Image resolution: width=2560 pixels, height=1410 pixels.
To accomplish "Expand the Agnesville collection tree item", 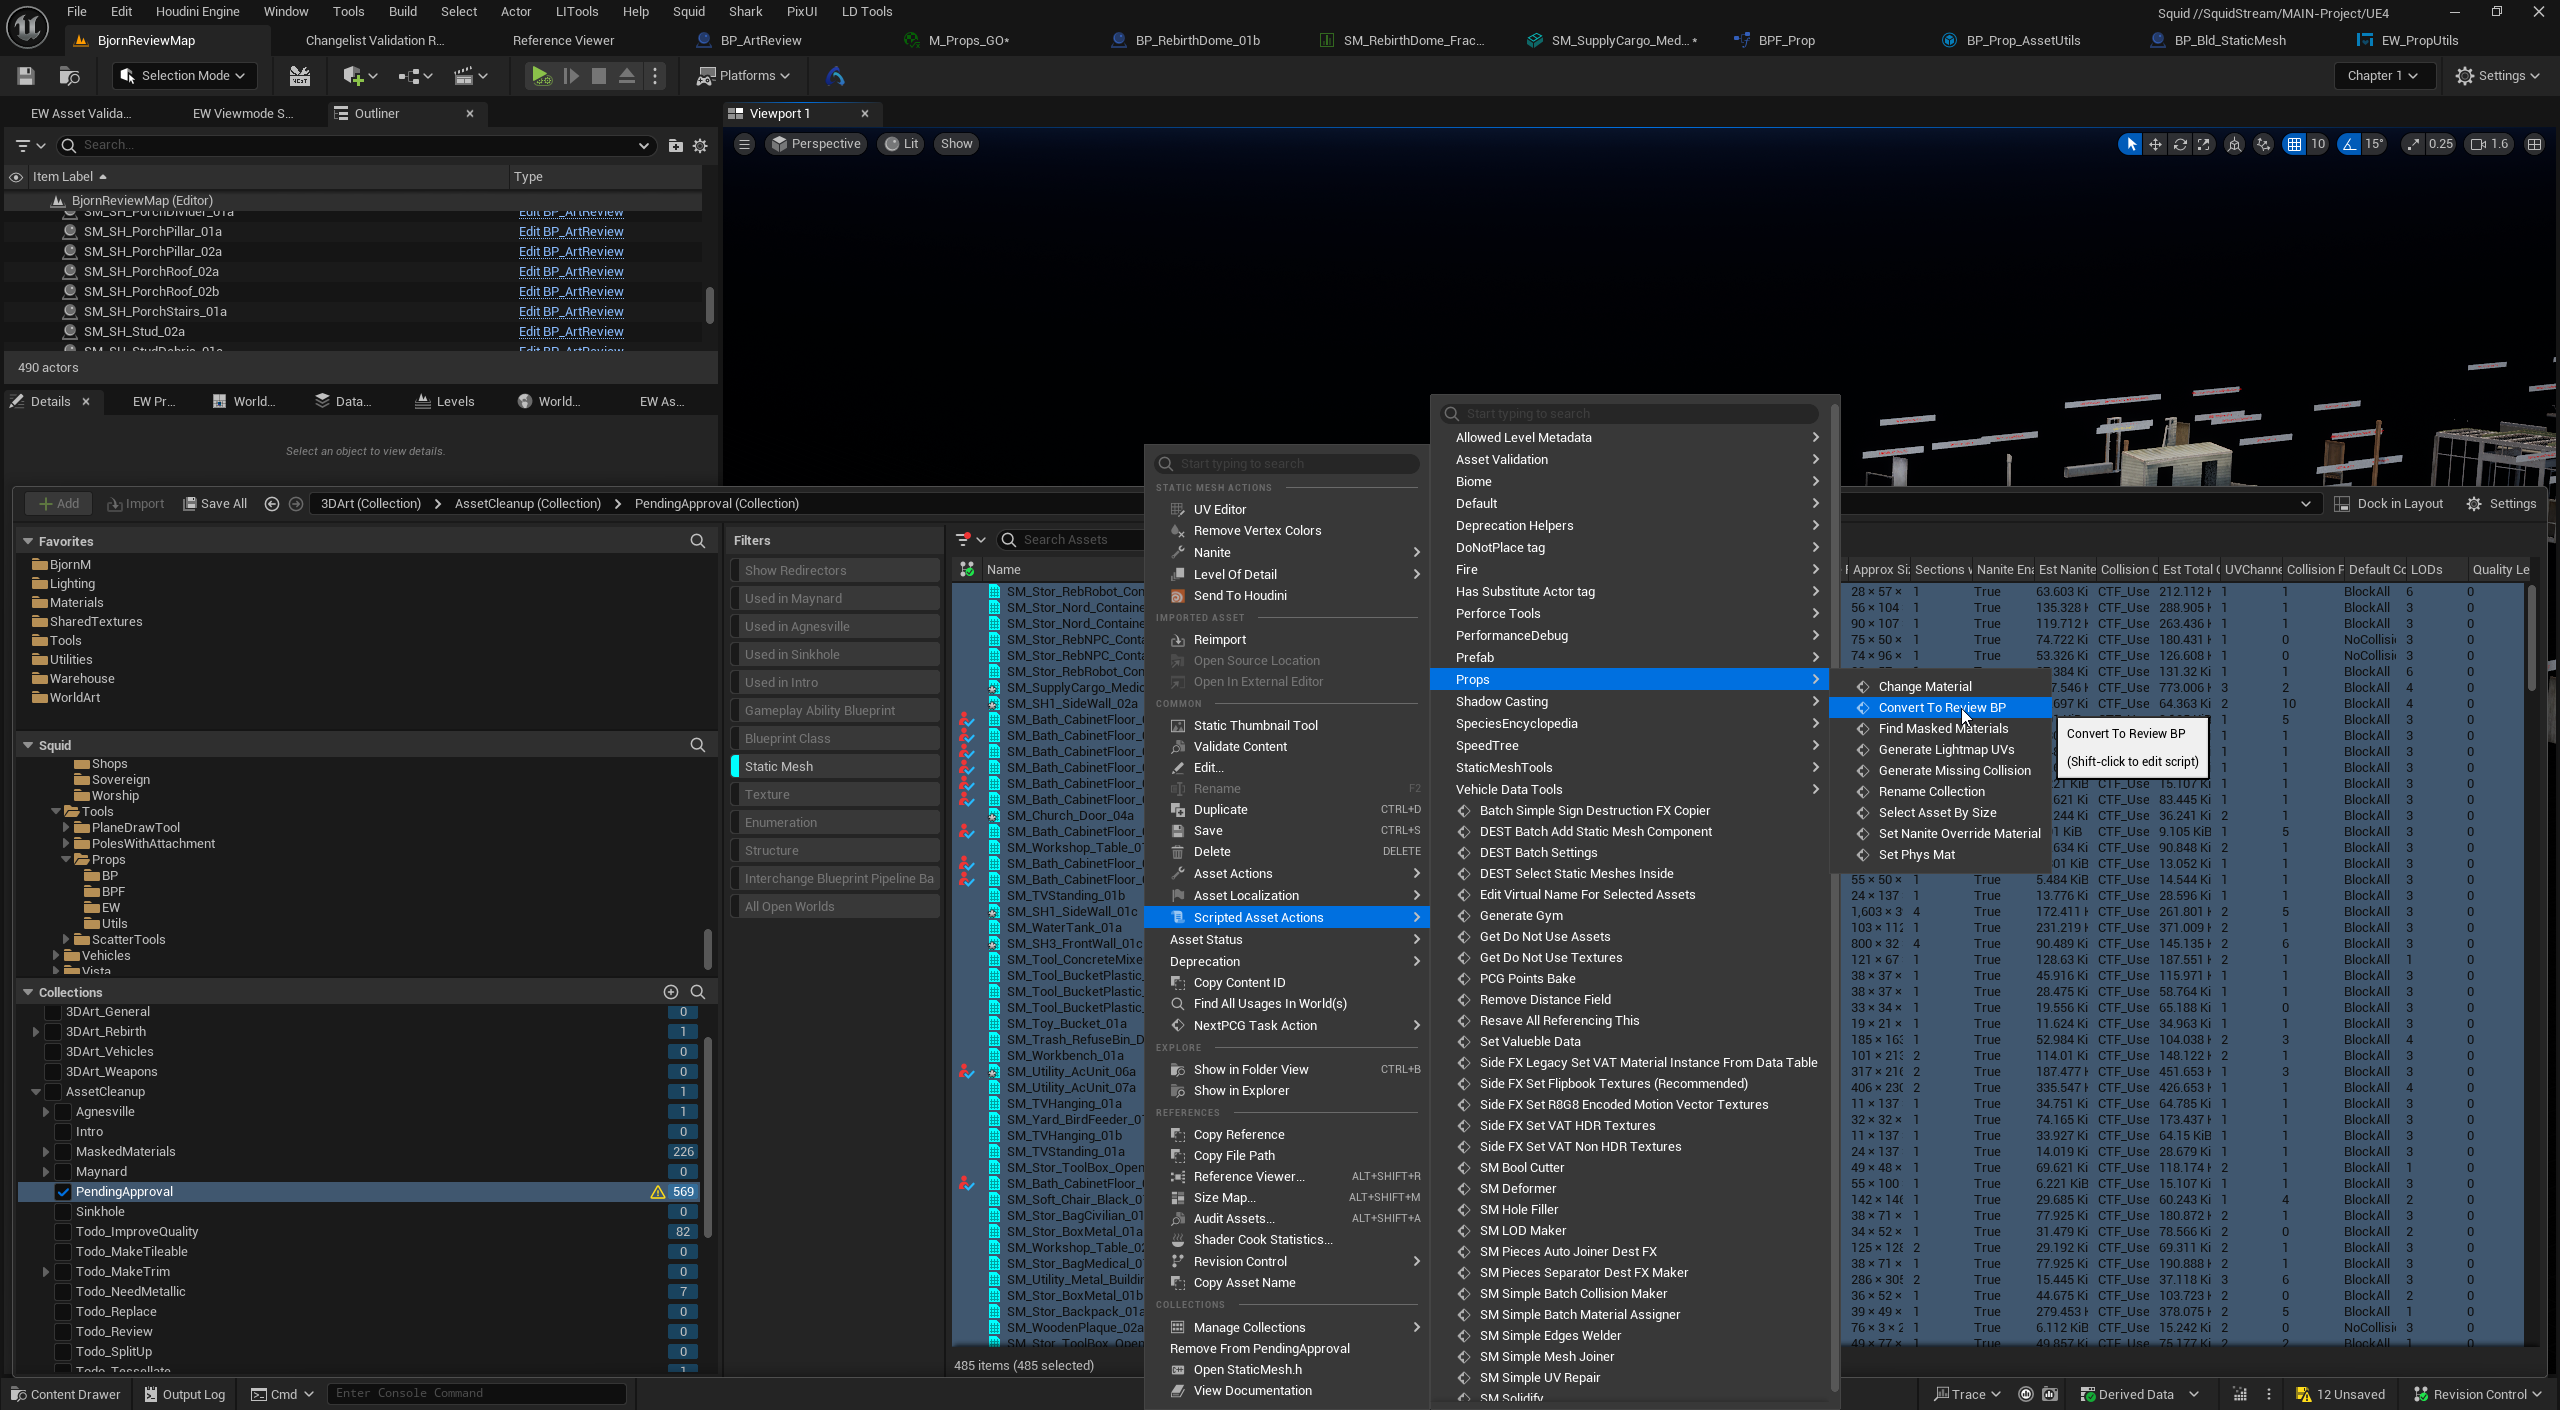I will tap(46, 1112).
